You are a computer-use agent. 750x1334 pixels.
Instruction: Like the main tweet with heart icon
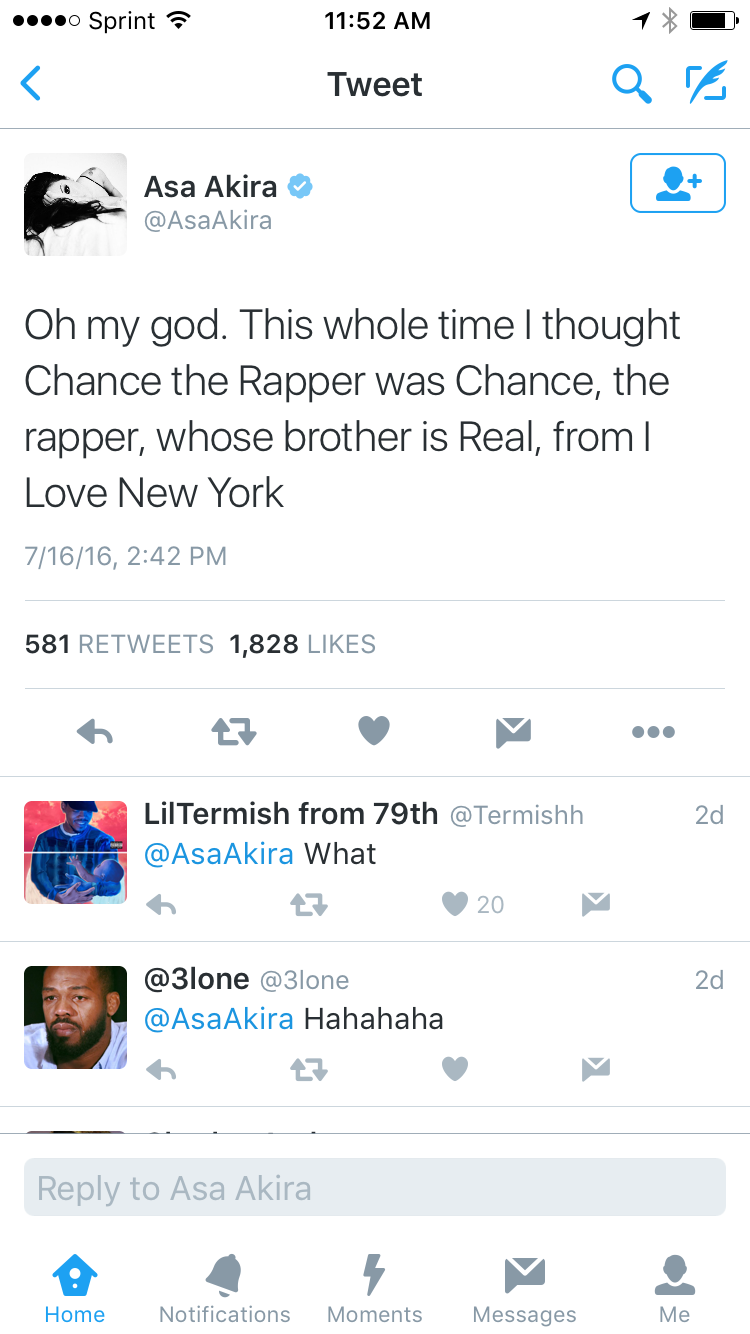pyautogui.click(x=373, y=733)
